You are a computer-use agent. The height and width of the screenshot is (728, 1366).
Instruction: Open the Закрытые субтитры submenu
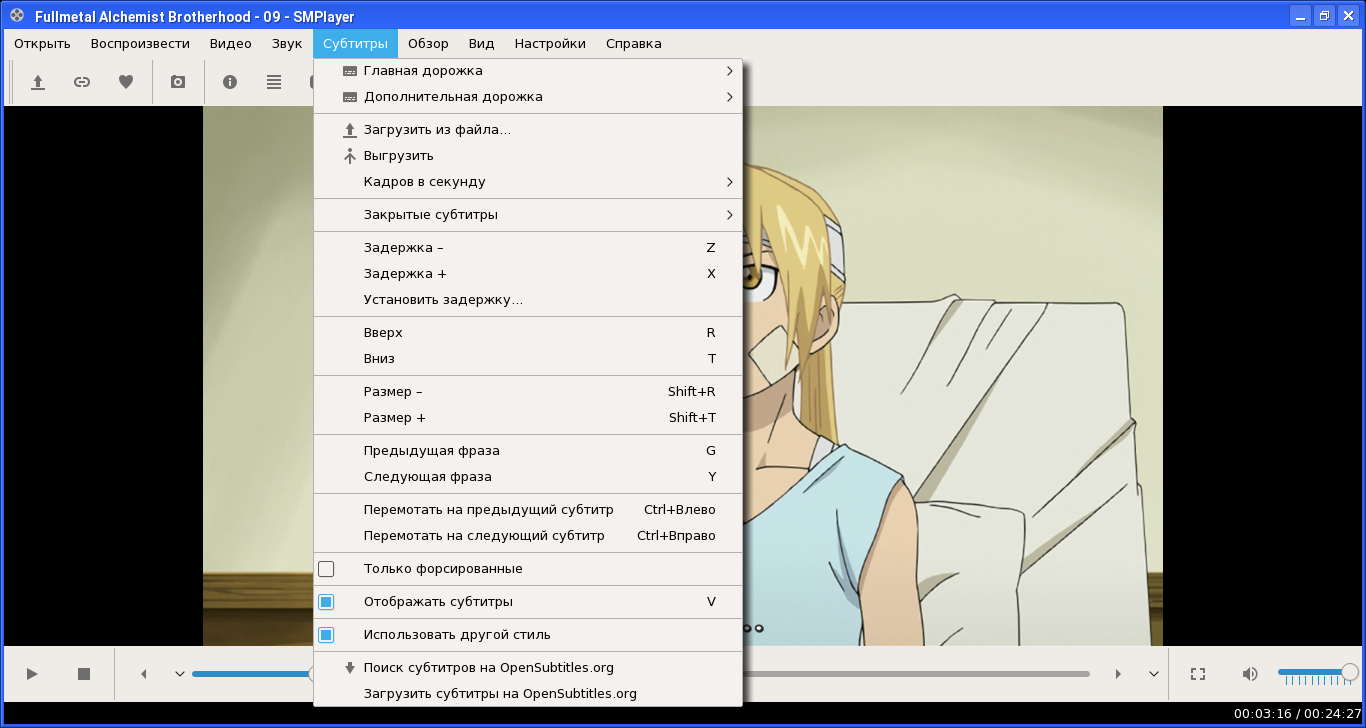pyautogui.click(x=528, y=215)
